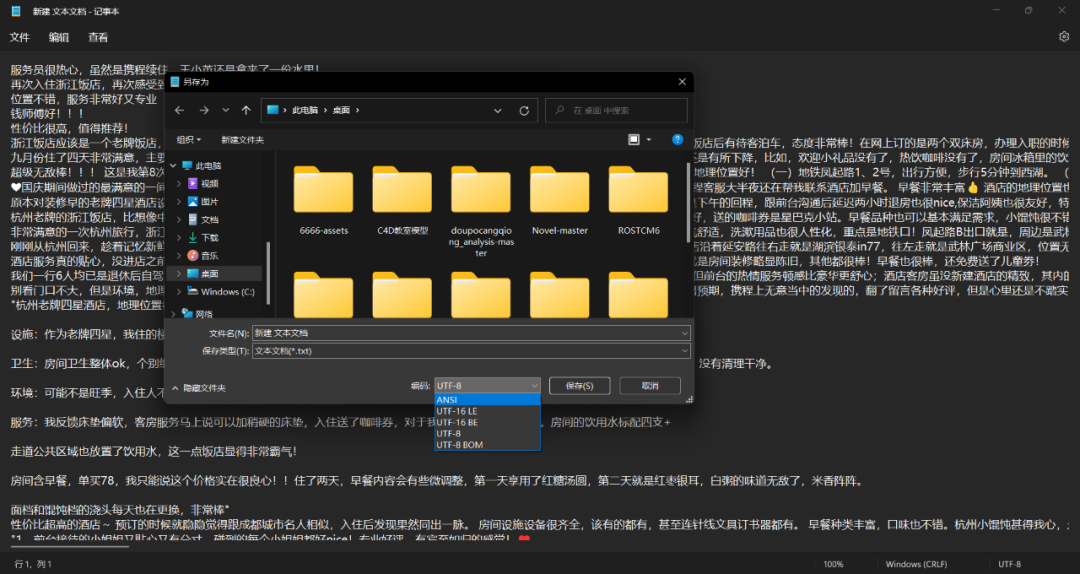Open 图片 in the navigation tree

[x=210, y=202]
